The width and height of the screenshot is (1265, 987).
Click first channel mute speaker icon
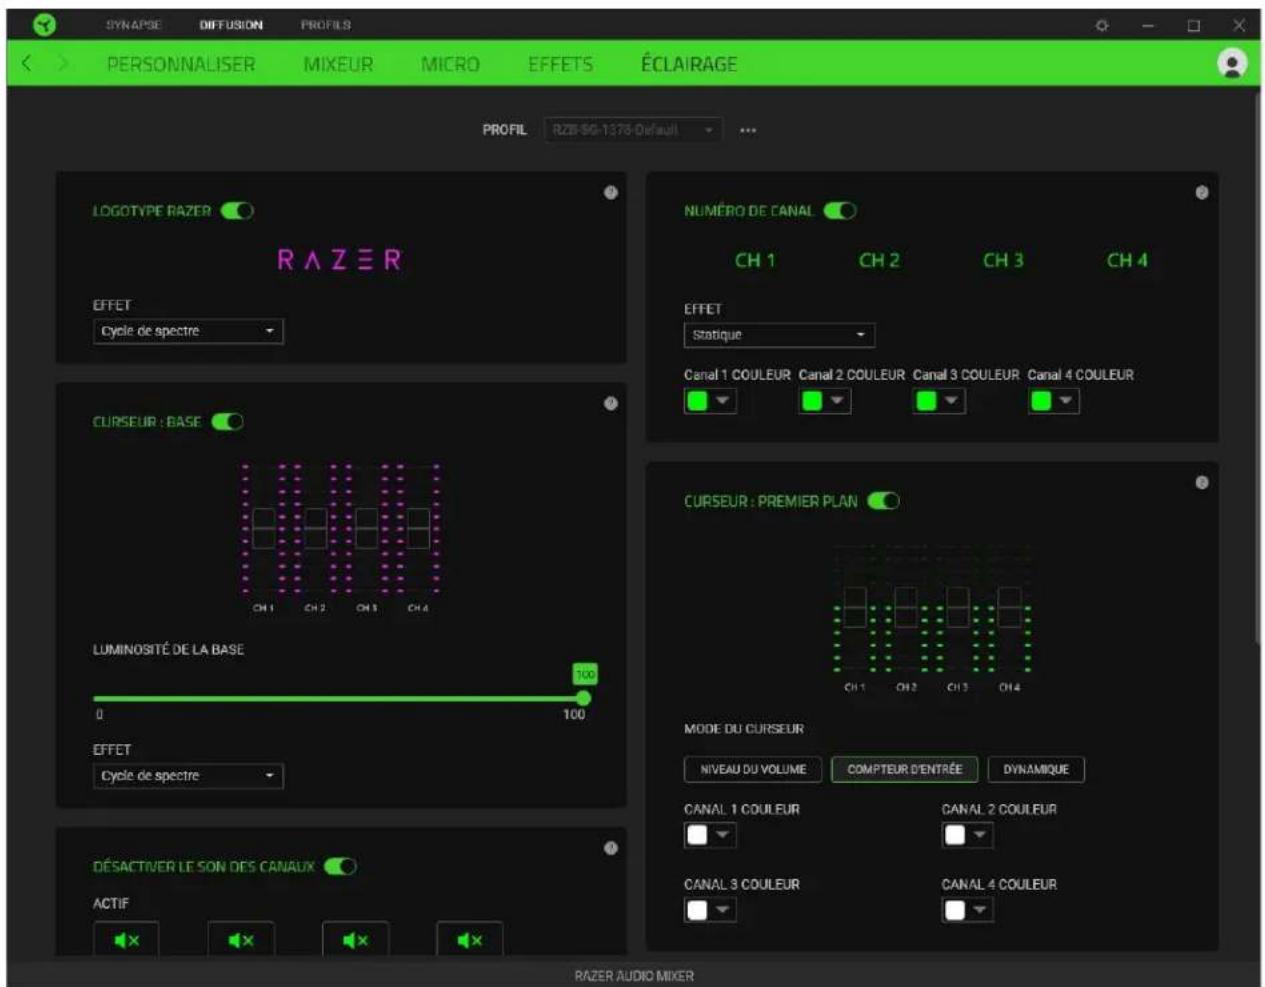coord(126,940)
